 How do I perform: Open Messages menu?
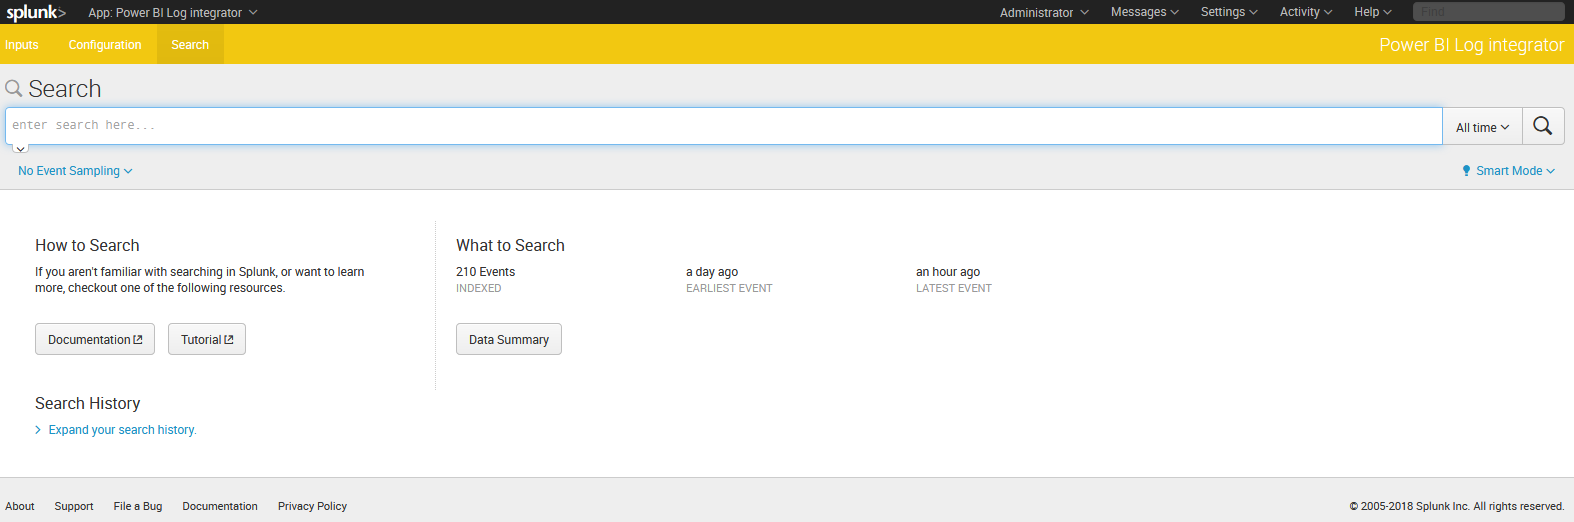1145,12
